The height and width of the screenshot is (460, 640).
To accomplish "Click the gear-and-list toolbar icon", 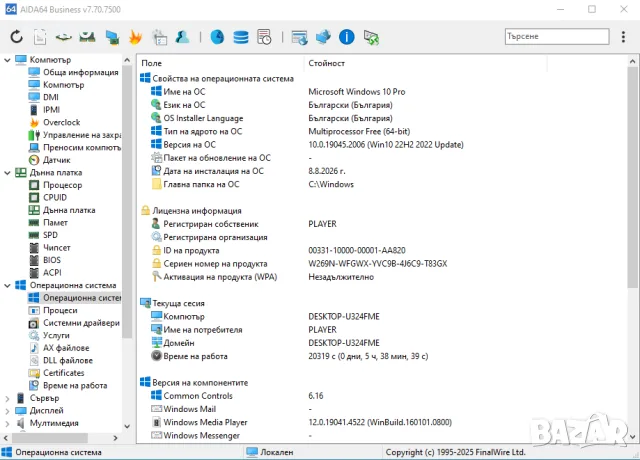I will [159, 37].
